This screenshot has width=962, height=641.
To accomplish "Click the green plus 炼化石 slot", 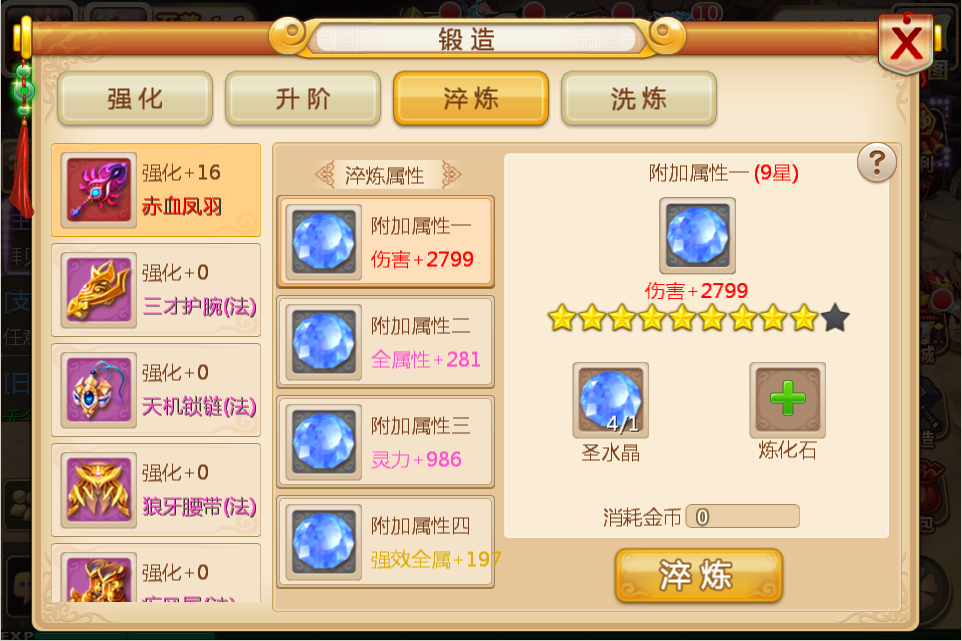I will [x=788, y=399].
